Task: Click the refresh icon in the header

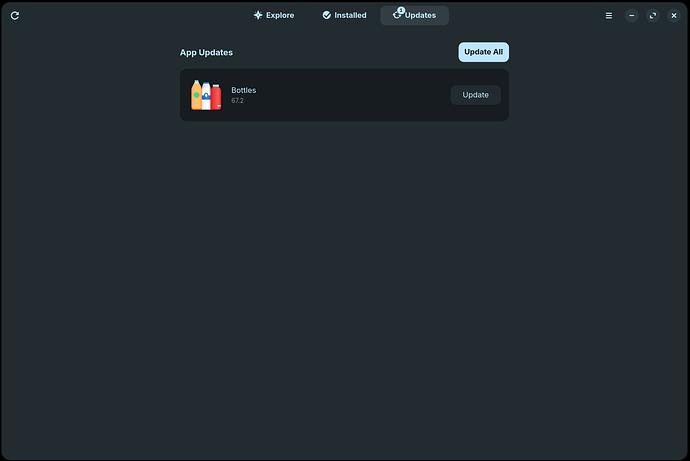Action: tap(15, 16)
